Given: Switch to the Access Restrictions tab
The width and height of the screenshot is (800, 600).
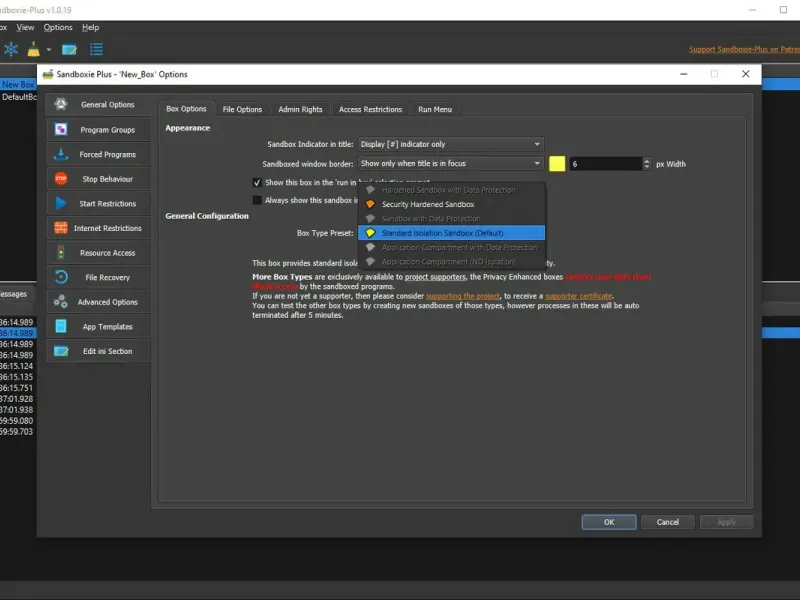Looking at the screenshot, I should coord(370,109).
